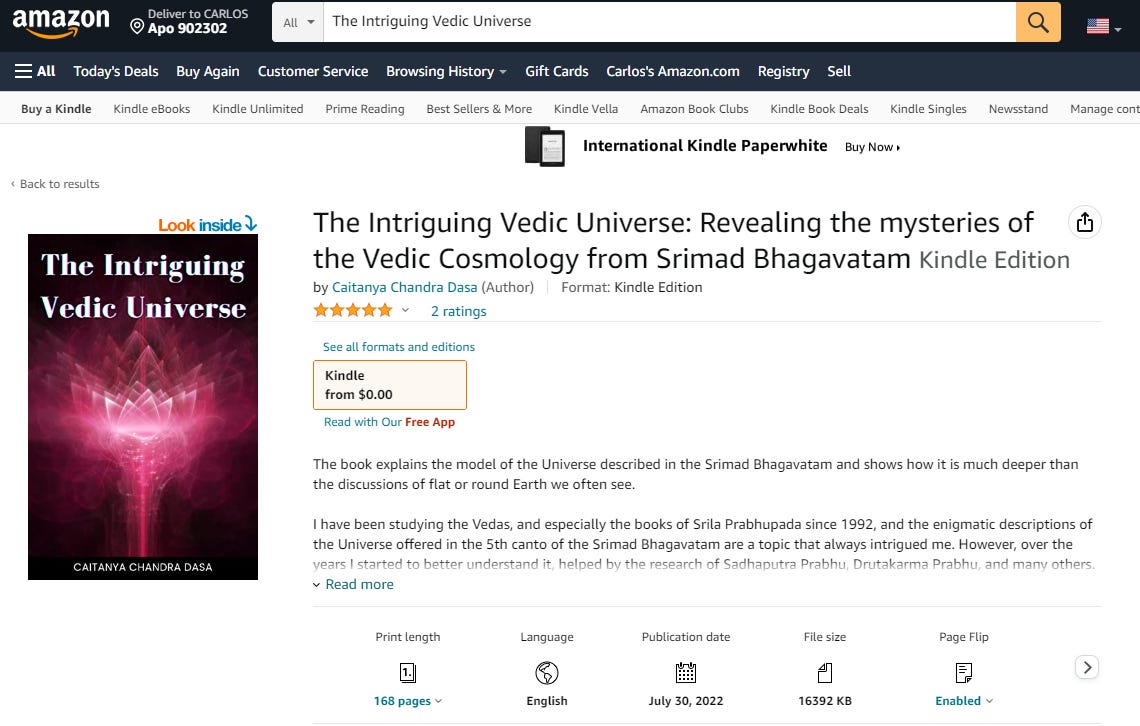This screenshot has height=726, width=1140.
Task: Select Kindle Unlimited tab
Action: click(257, 109)
